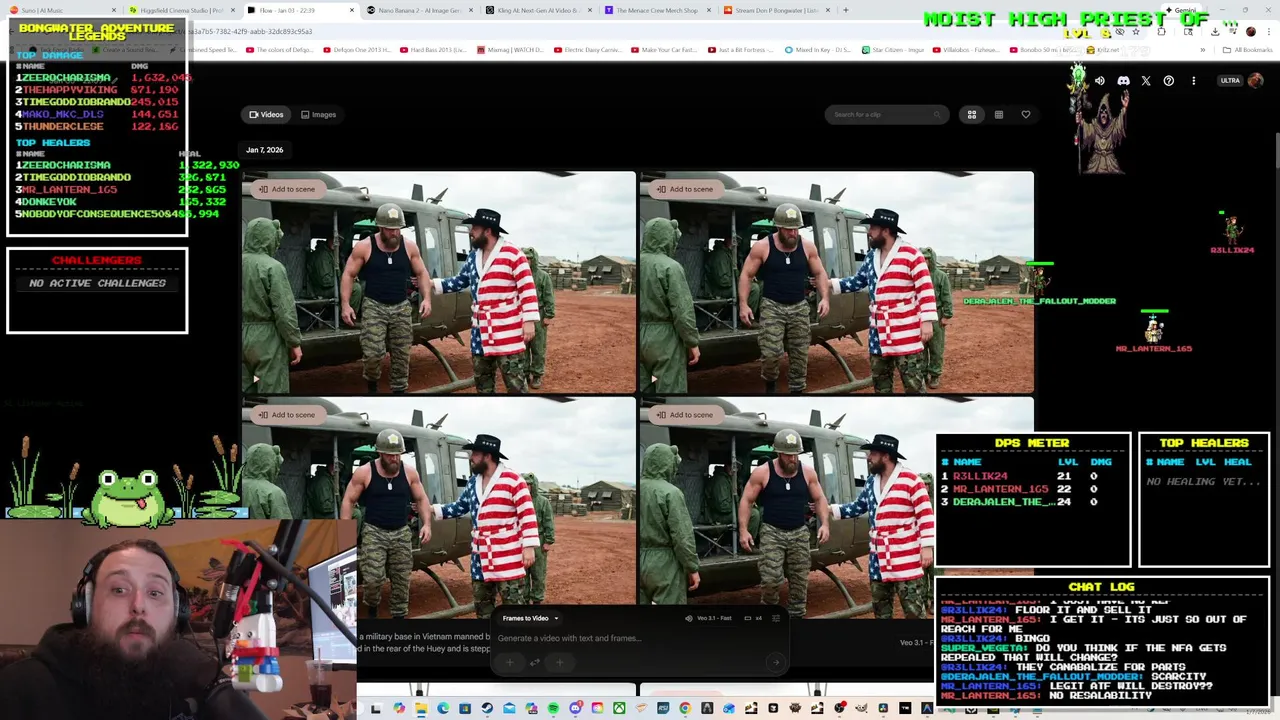
Task: Open the Chrome three-dot menu
Action: (x=1269, y=32)
